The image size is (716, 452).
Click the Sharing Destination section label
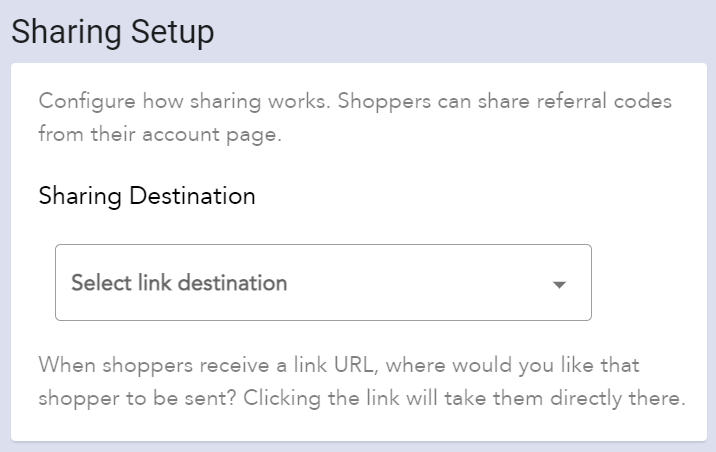(x=147, y=196)
